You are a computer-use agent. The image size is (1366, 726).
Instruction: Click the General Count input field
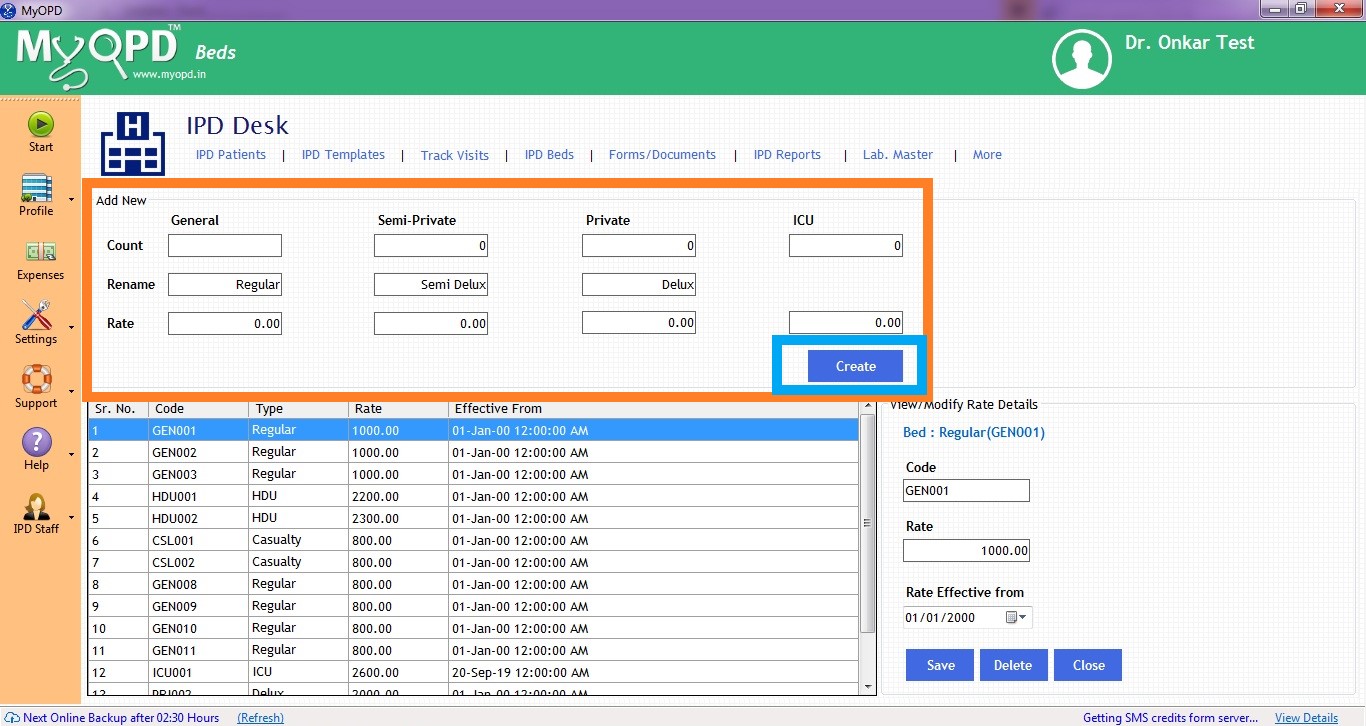click(x=225, y=246)
